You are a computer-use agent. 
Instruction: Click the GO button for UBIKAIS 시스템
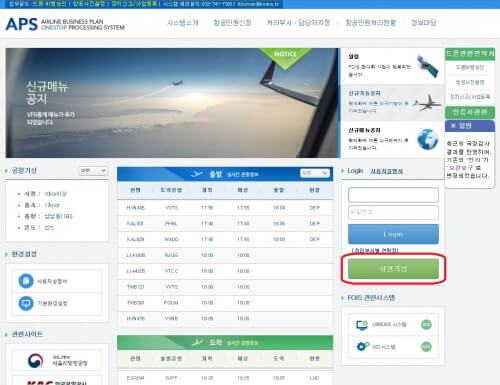tap(426, 324)
